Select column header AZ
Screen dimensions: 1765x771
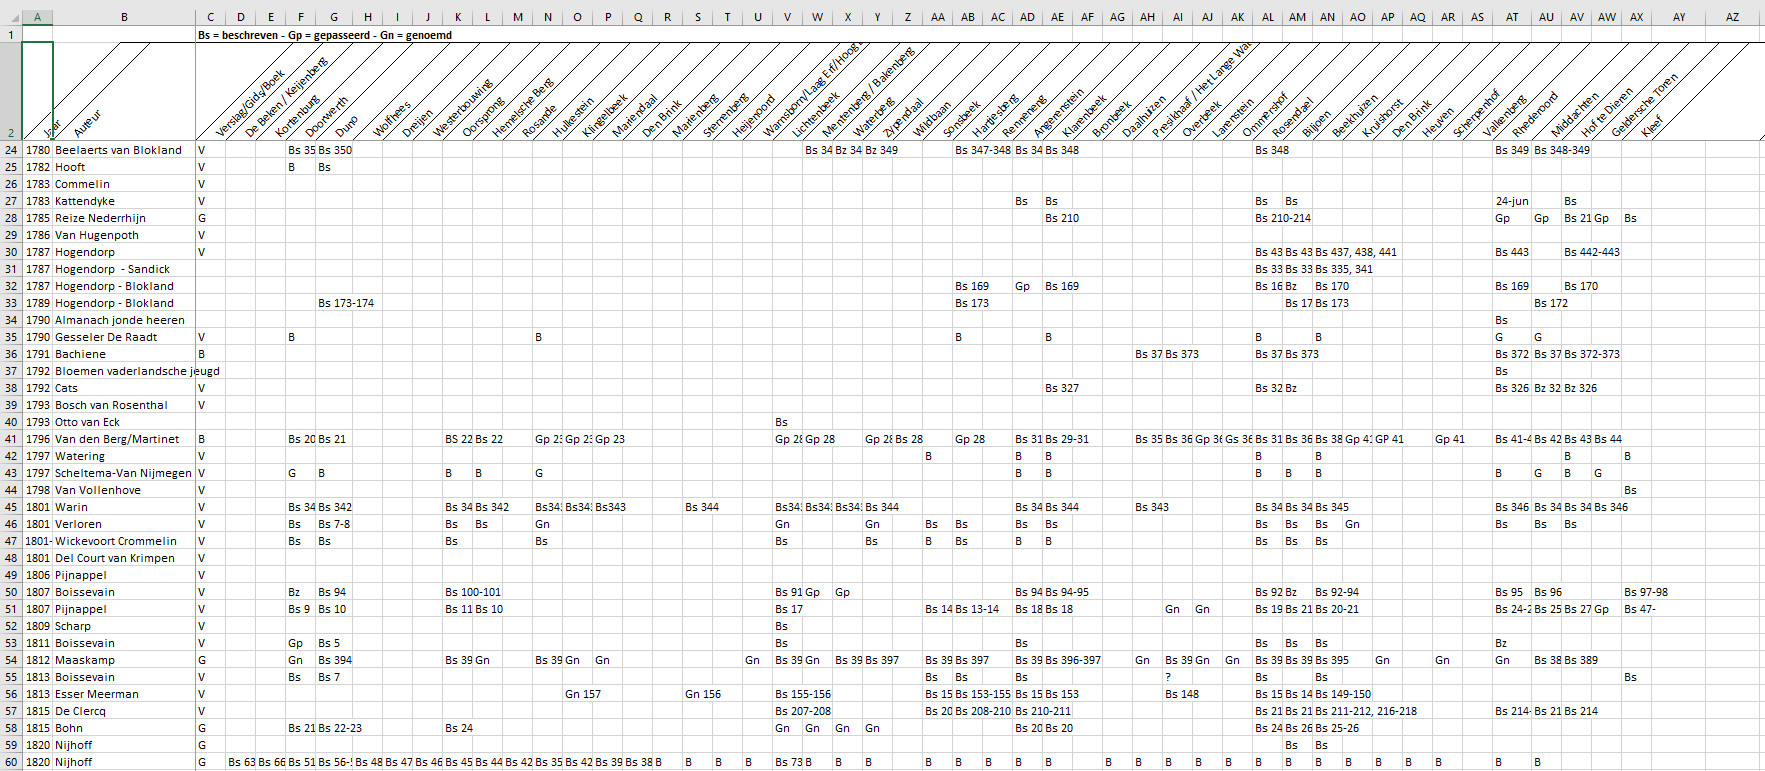point(1733,16)
